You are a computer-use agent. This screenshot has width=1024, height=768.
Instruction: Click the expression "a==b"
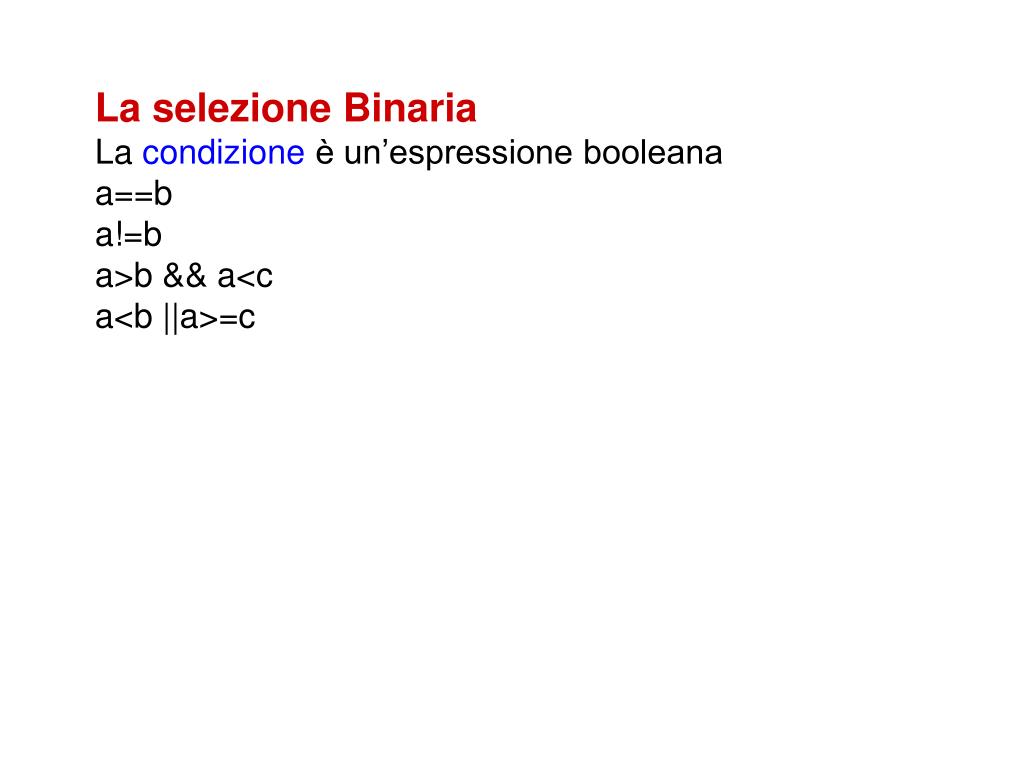click(134, 194)
